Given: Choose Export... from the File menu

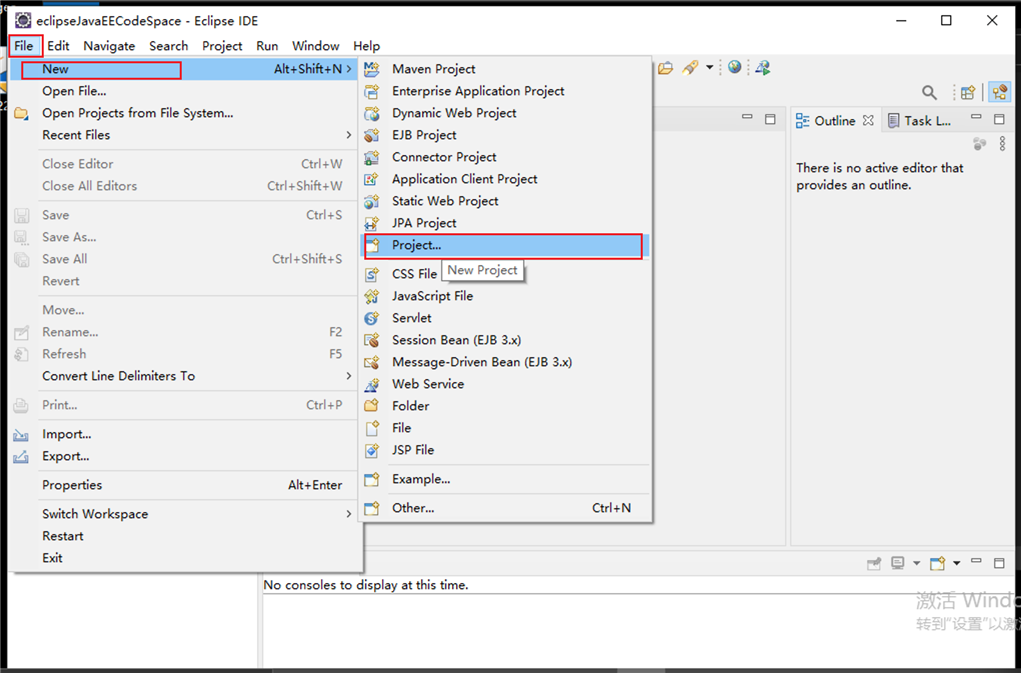Looking at the screenshot, I should [x=184, y=456].
